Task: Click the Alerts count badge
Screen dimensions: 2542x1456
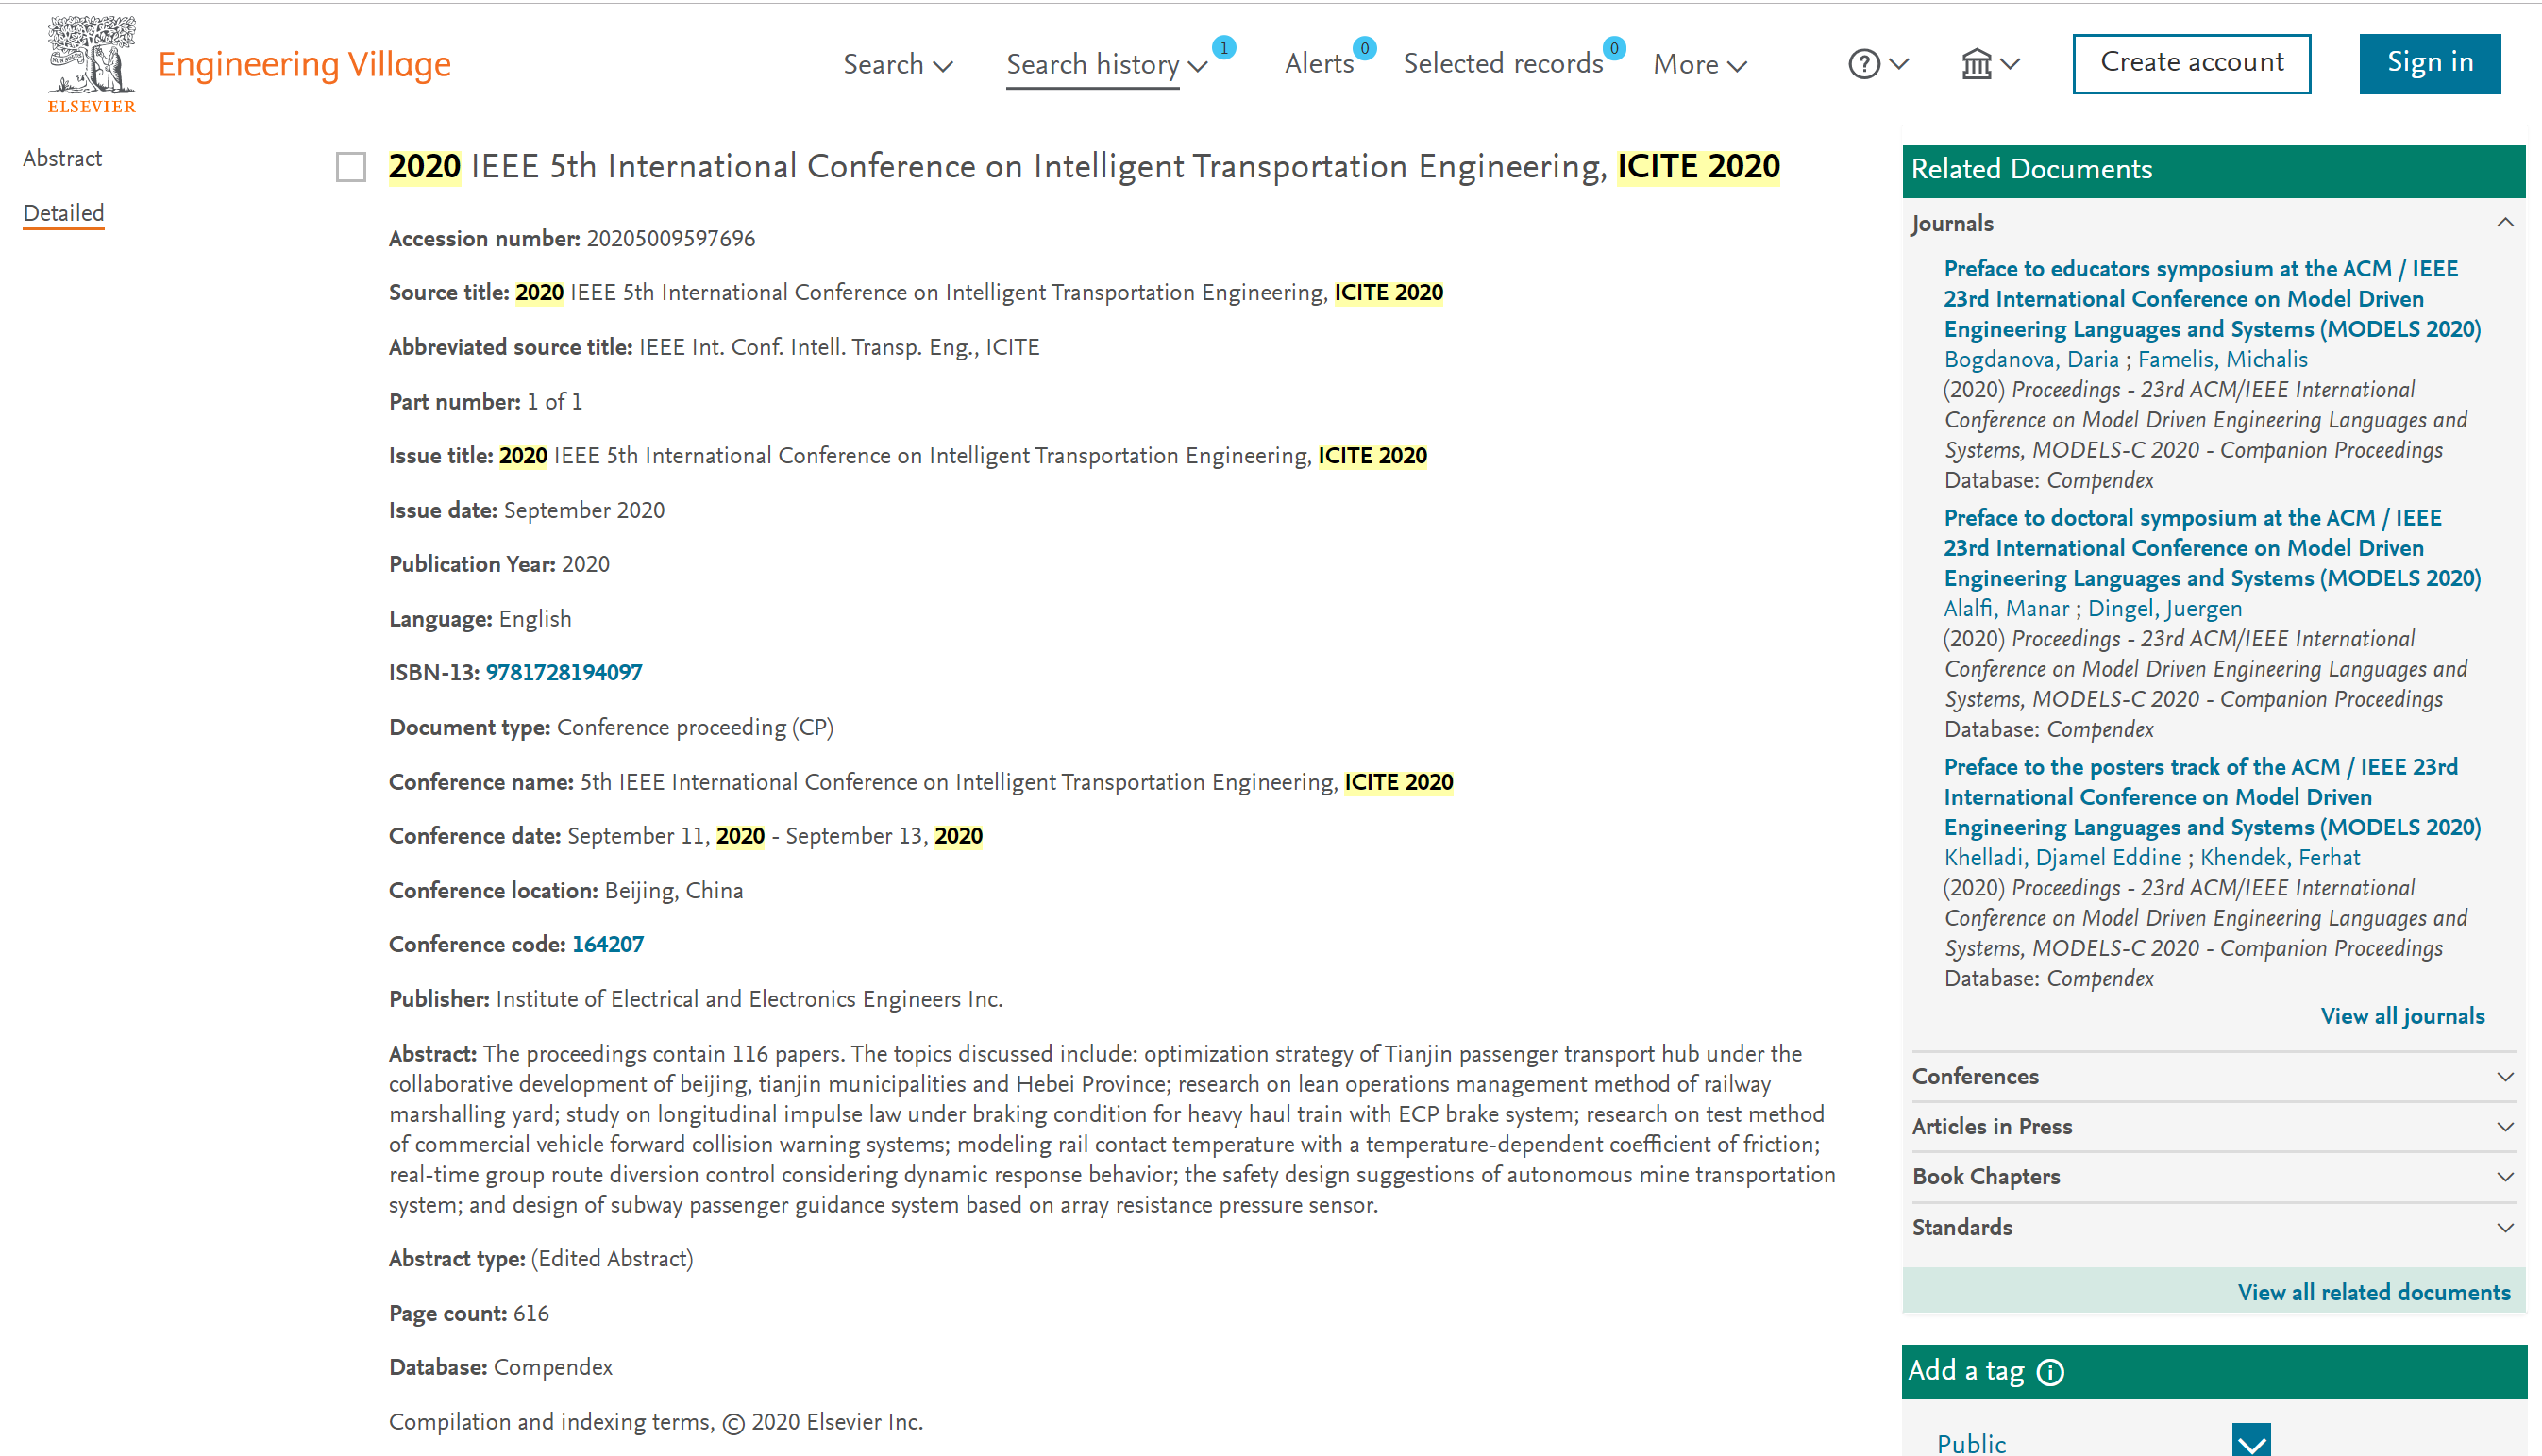Action: tap(1364, 47)
